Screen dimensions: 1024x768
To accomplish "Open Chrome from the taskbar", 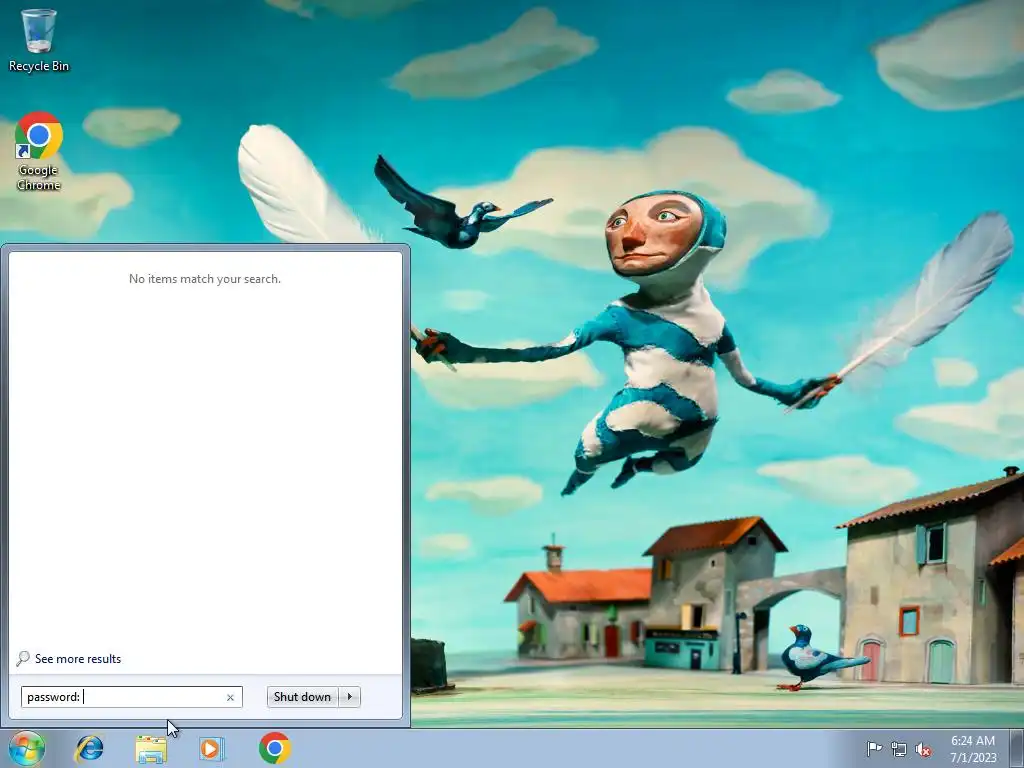I will (274, 748).
